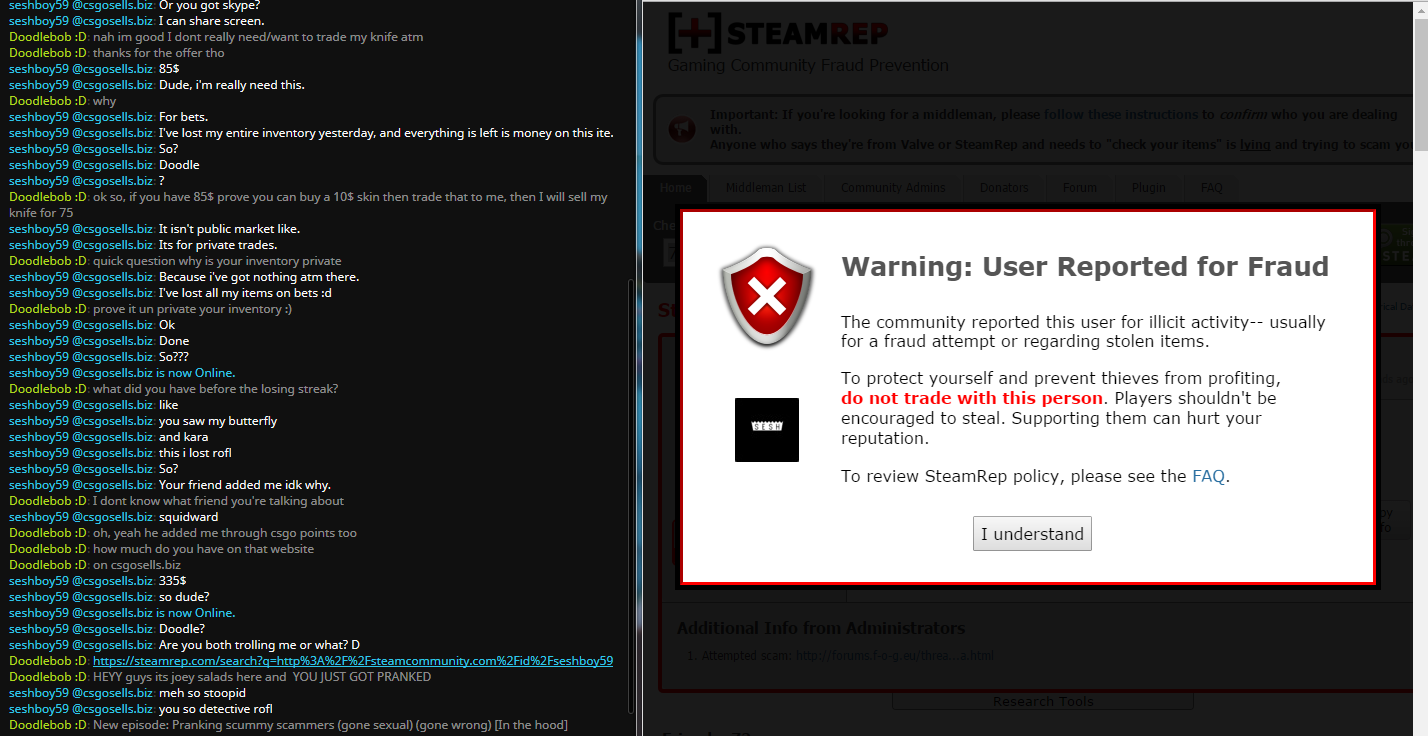Image resolution: width=1428 pixels, height=736 pixels.
Task: Click chat message 'you saw my butterfly'
Action: [x=218, y=421]
